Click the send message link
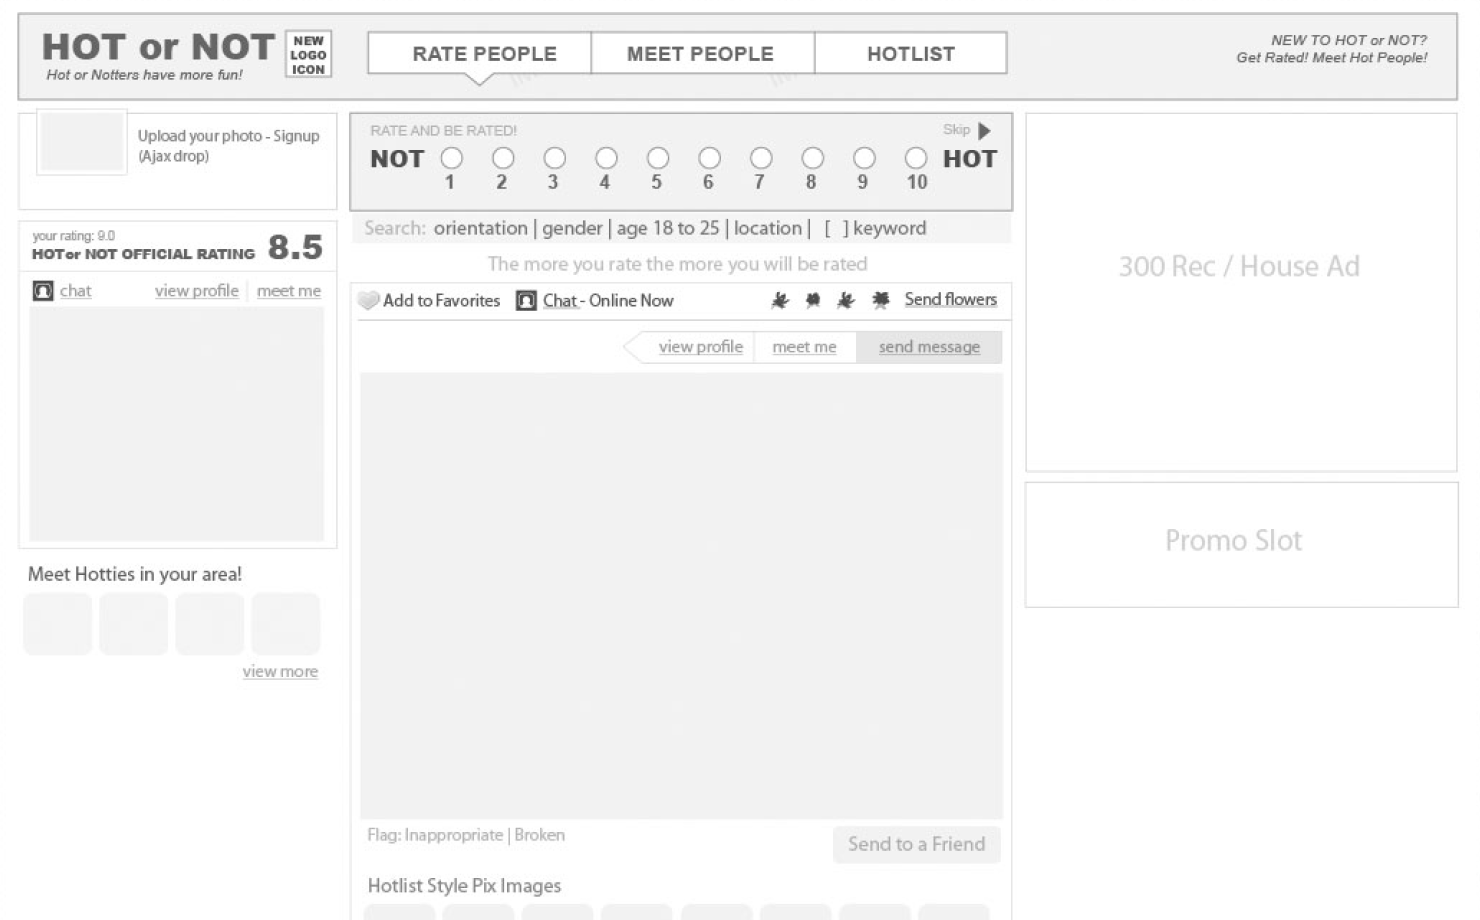This screenshot has width=1480, height=920. tap(929, 347)
